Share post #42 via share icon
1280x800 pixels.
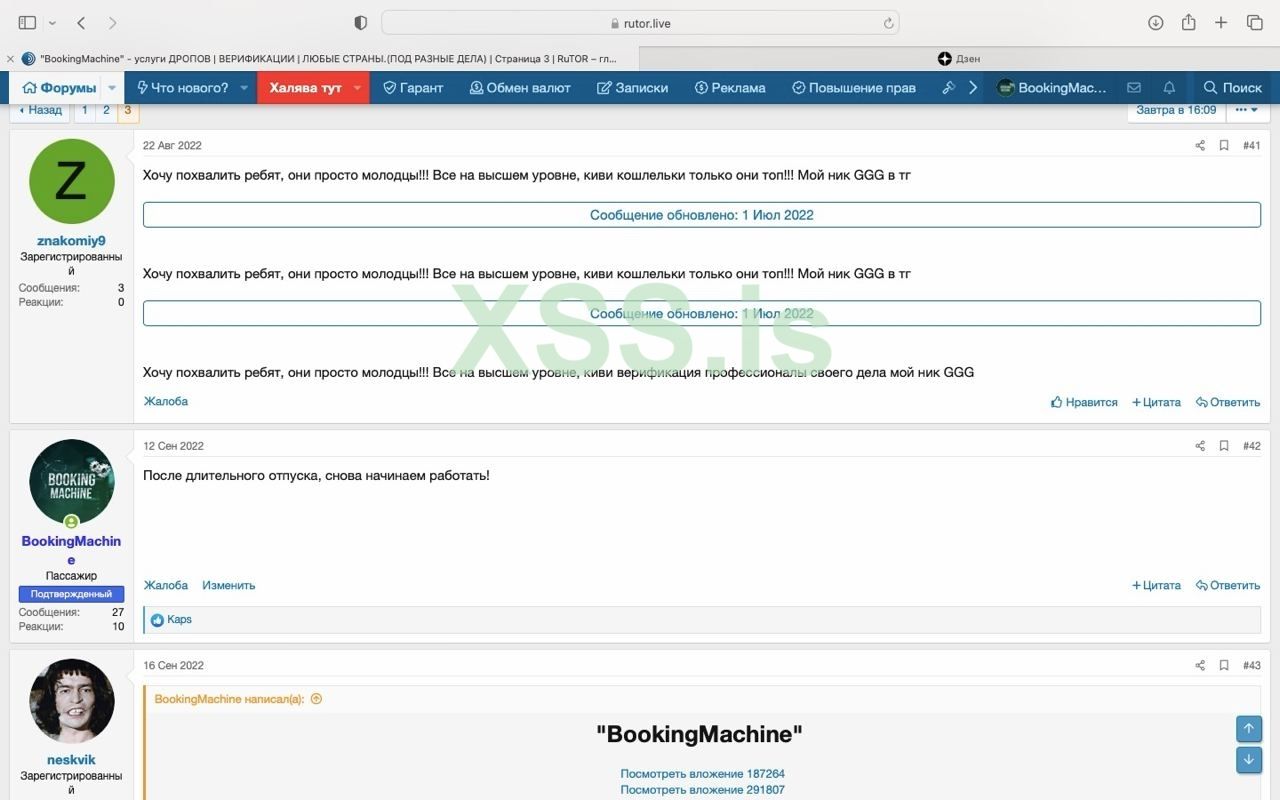coord(1200,446)
